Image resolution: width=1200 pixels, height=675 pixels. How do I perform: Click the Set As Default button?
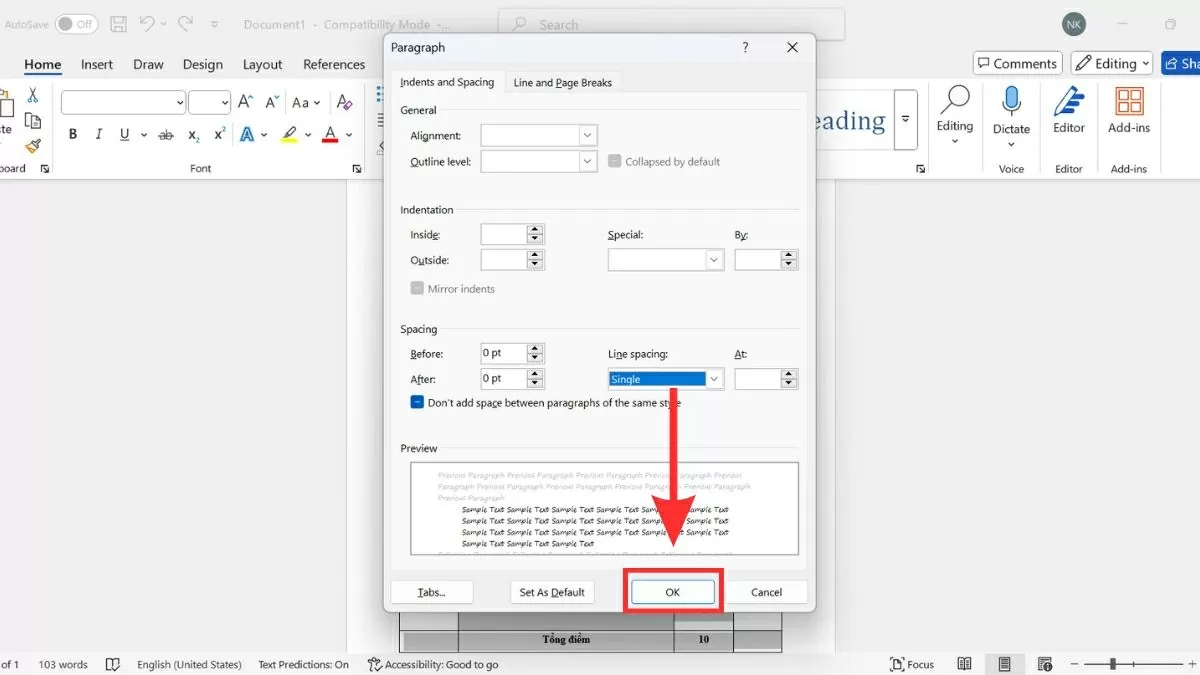pyautogui.click(x=552, y=592)
